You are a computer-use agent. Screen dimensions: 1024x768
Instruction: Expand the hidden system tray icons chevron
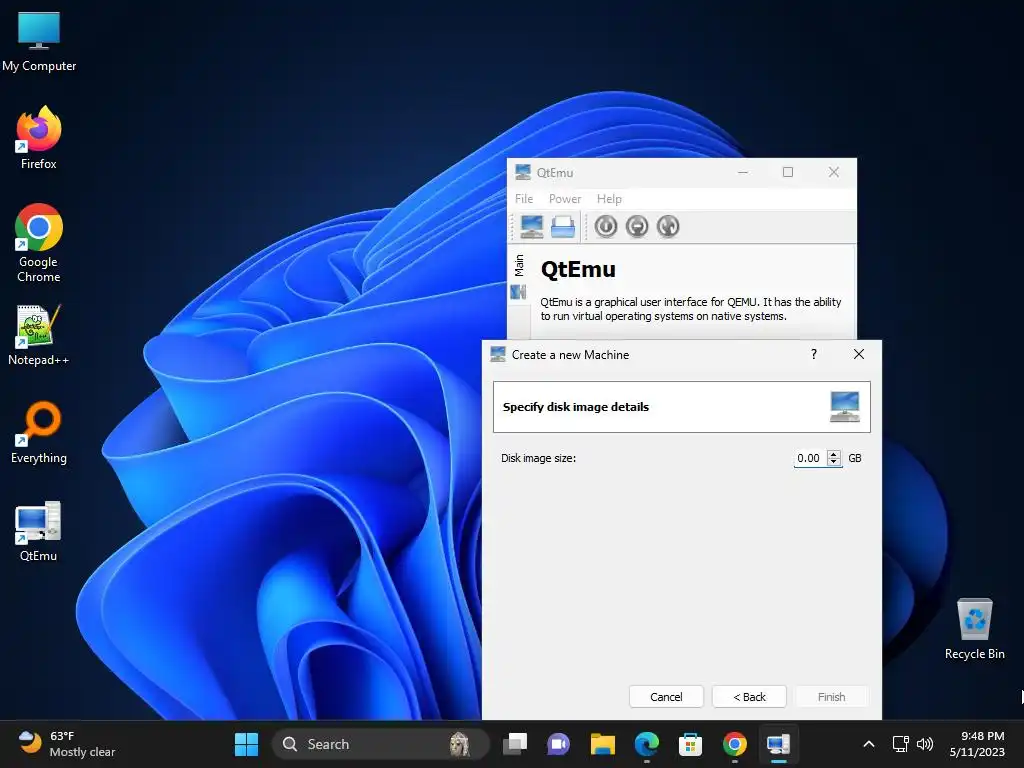click(869, 744)
